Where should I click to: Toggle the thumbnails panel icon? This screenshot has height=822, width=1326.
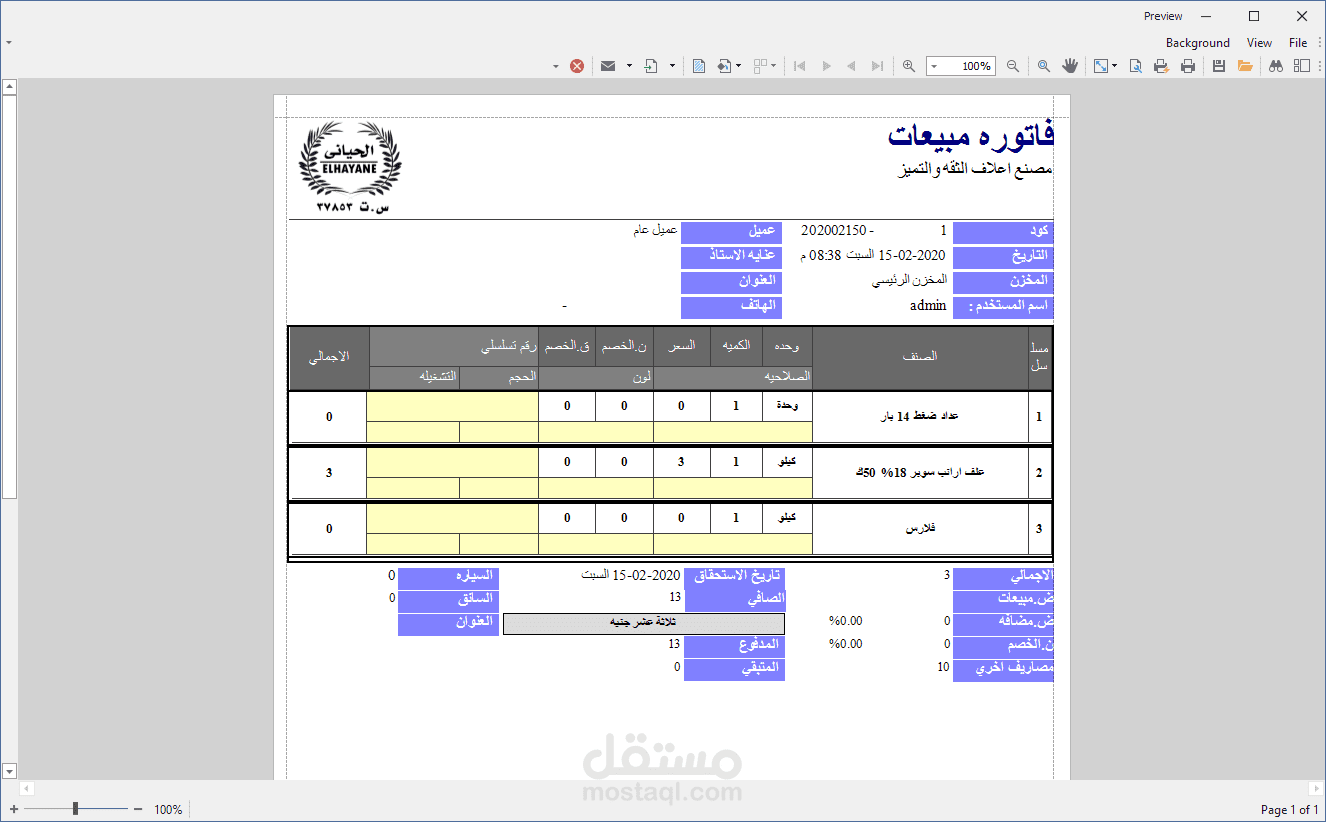tap(1302, 66)
